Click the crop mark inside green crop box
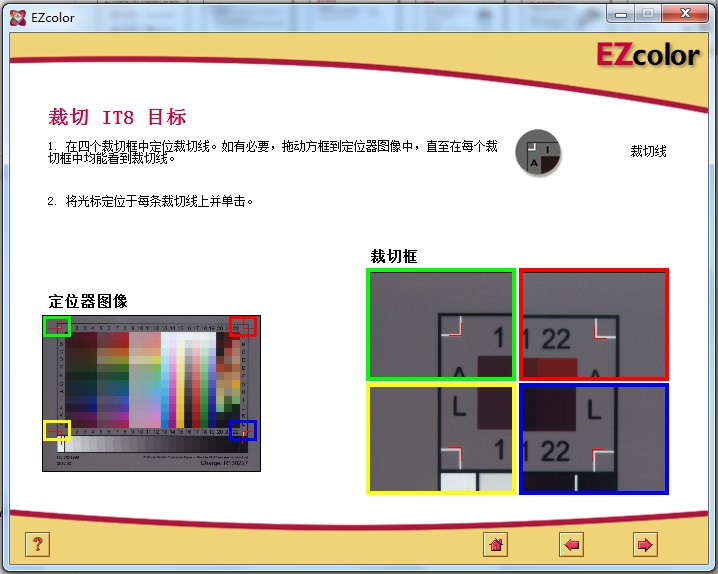 pos(454,327)
